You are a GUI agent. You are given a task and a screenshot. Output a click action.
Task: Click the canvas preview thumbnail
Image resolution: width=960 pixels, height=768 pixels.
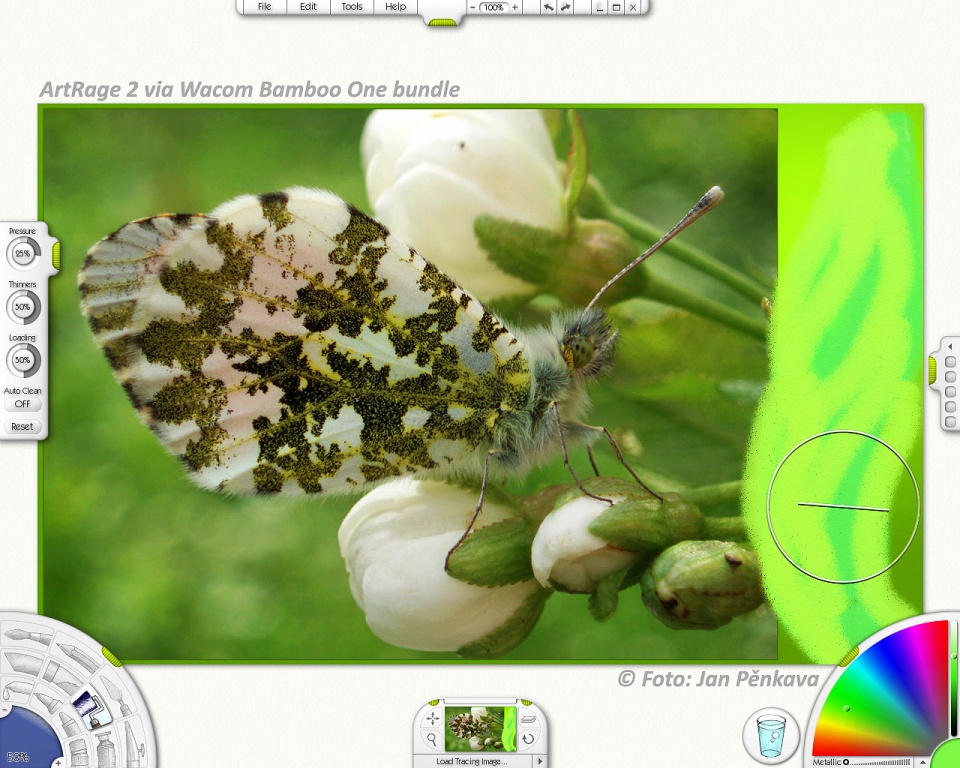(x=480, y=729)
